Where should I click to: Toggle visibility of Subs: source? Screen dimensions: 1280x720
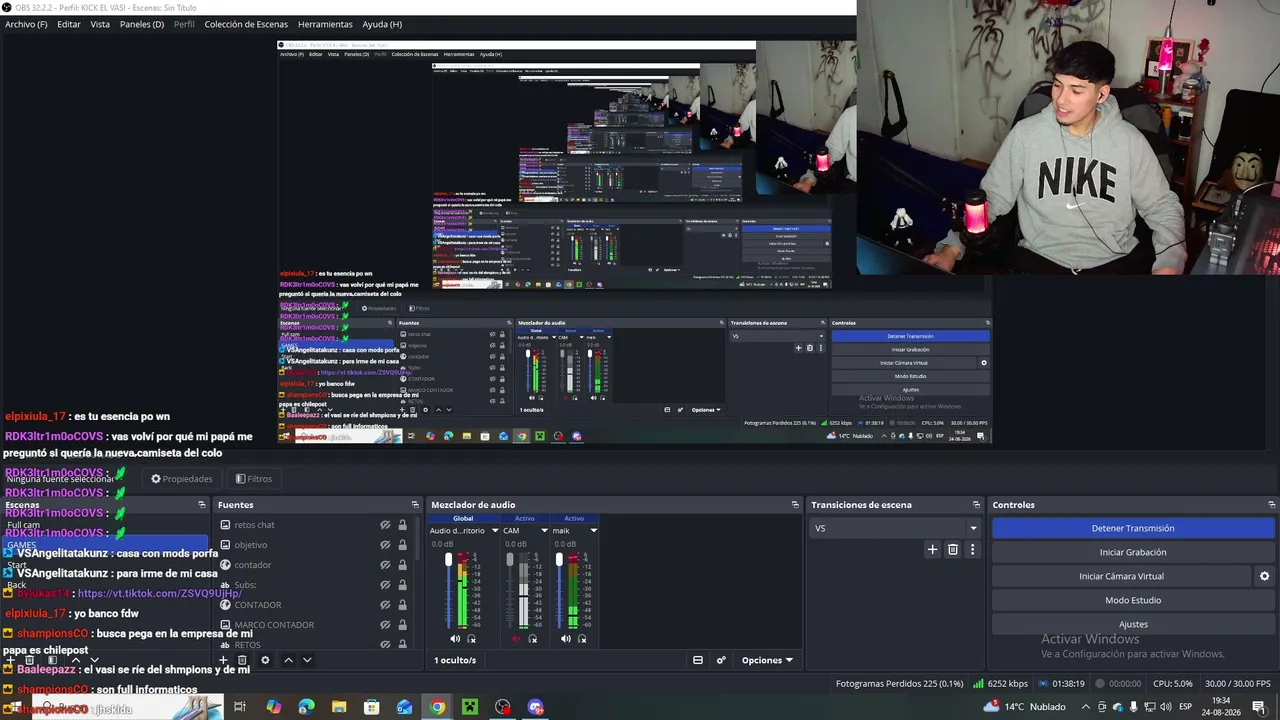point(385,585)
